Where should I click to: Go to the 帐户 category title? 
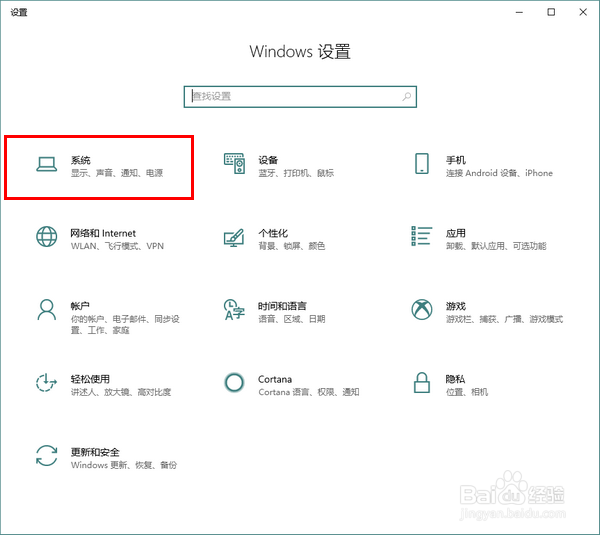[x=80, y=306]
